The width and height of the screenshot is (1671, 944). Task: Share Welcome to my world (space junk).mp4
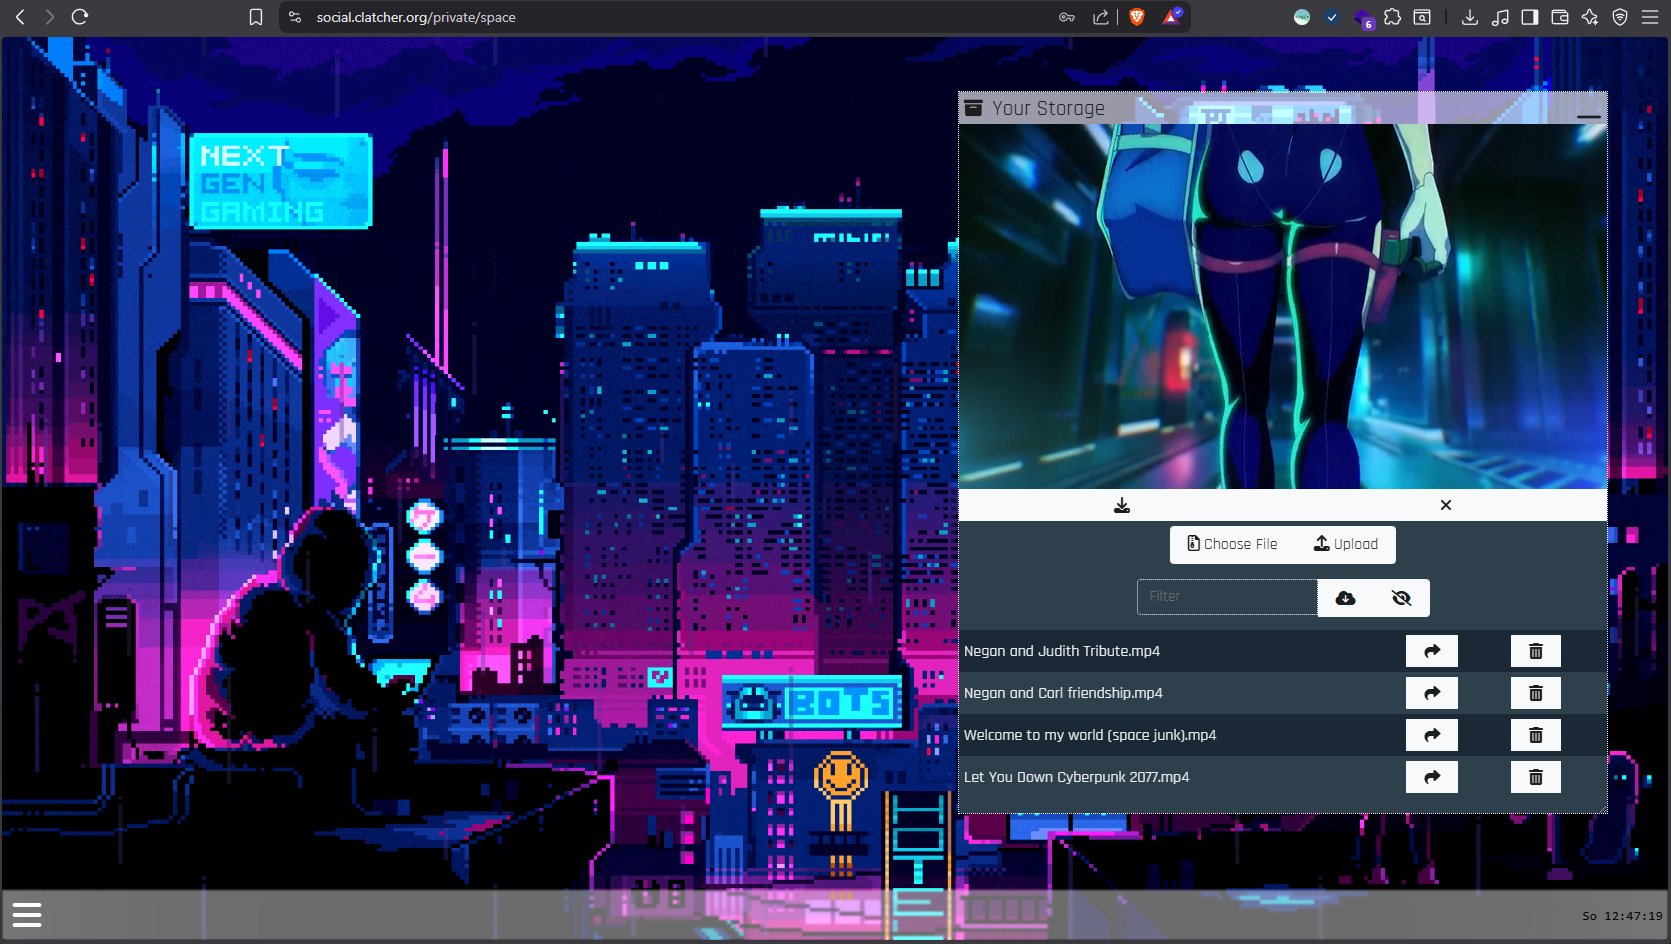pos(1431,735)
